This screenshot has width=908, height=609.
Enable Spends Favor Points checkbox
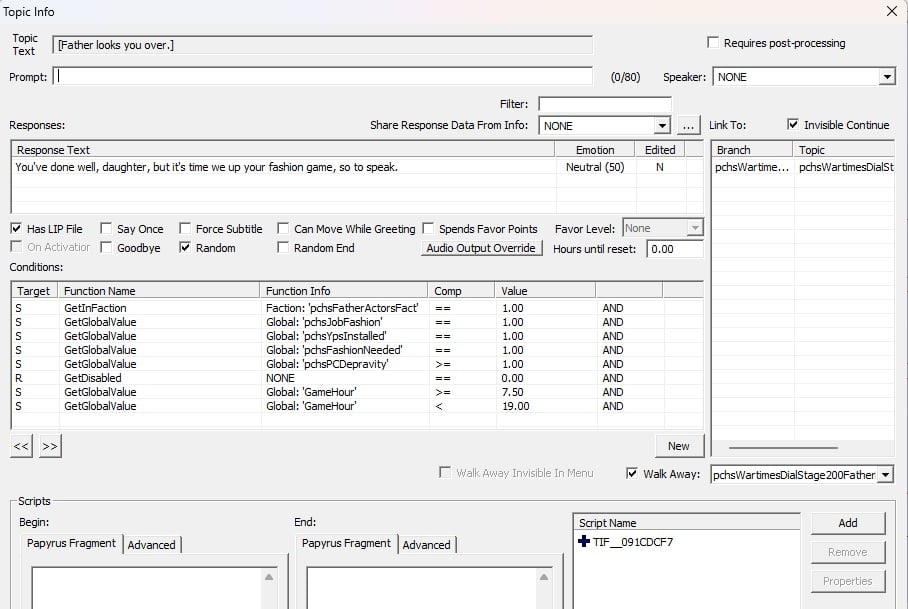(x=428, y=229)
